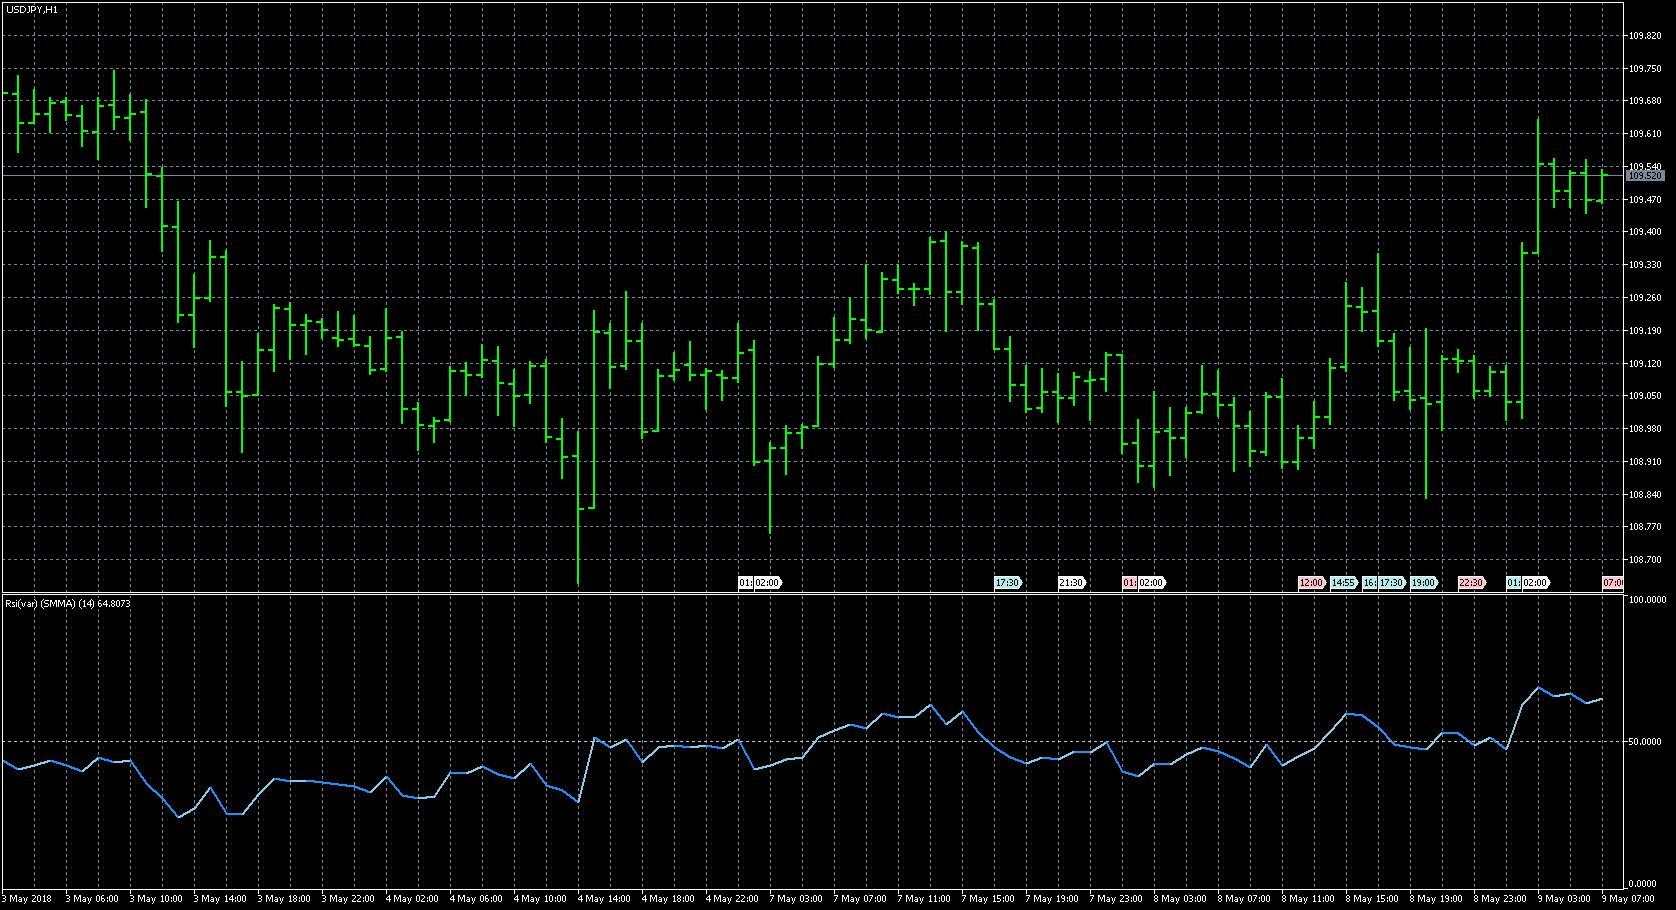The height and width of the screenshot is (910, 1676).
Task: Click the 9 May 03:00 time label
Action: pyautogui.click(x=1563, y=899)
